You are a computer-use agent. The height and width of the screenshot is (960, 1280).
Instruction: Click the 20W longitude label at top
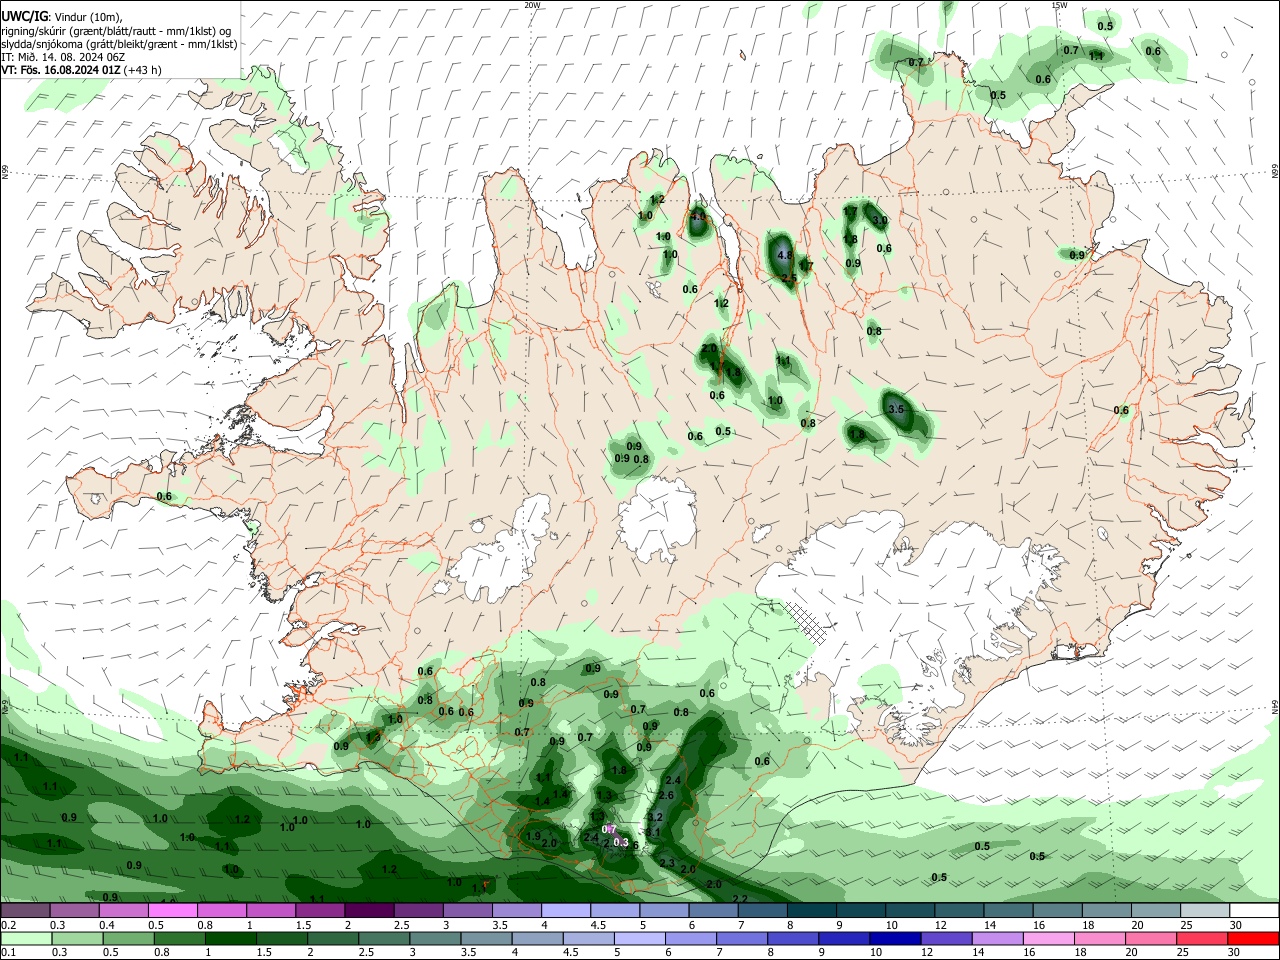coord(532,4)
